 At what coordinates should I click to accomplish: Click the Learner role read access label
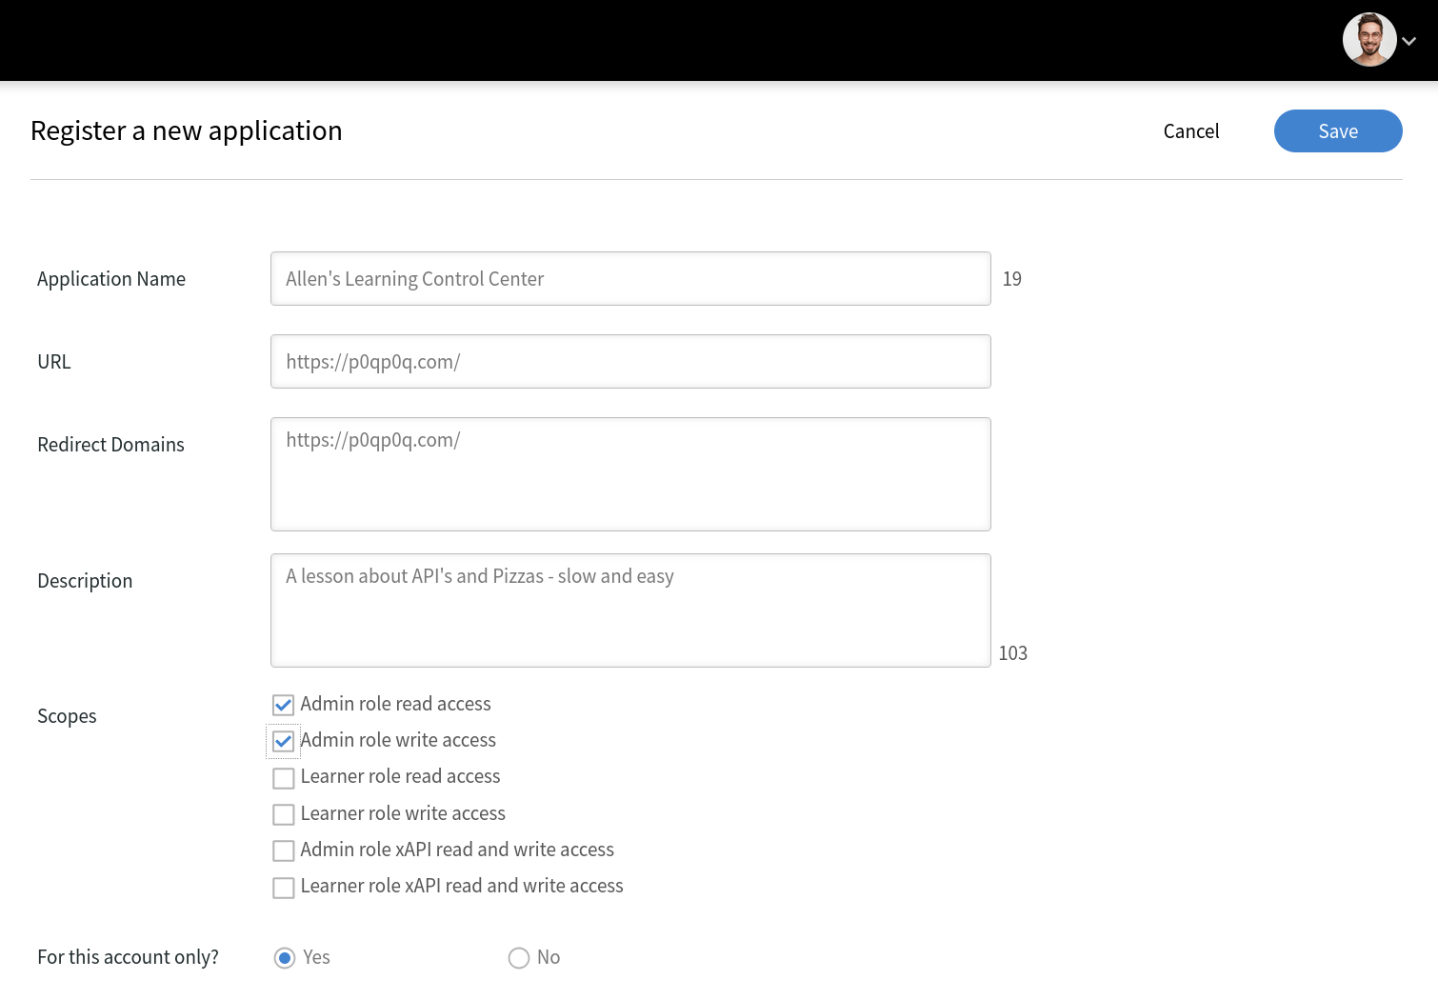pos(400,777)
